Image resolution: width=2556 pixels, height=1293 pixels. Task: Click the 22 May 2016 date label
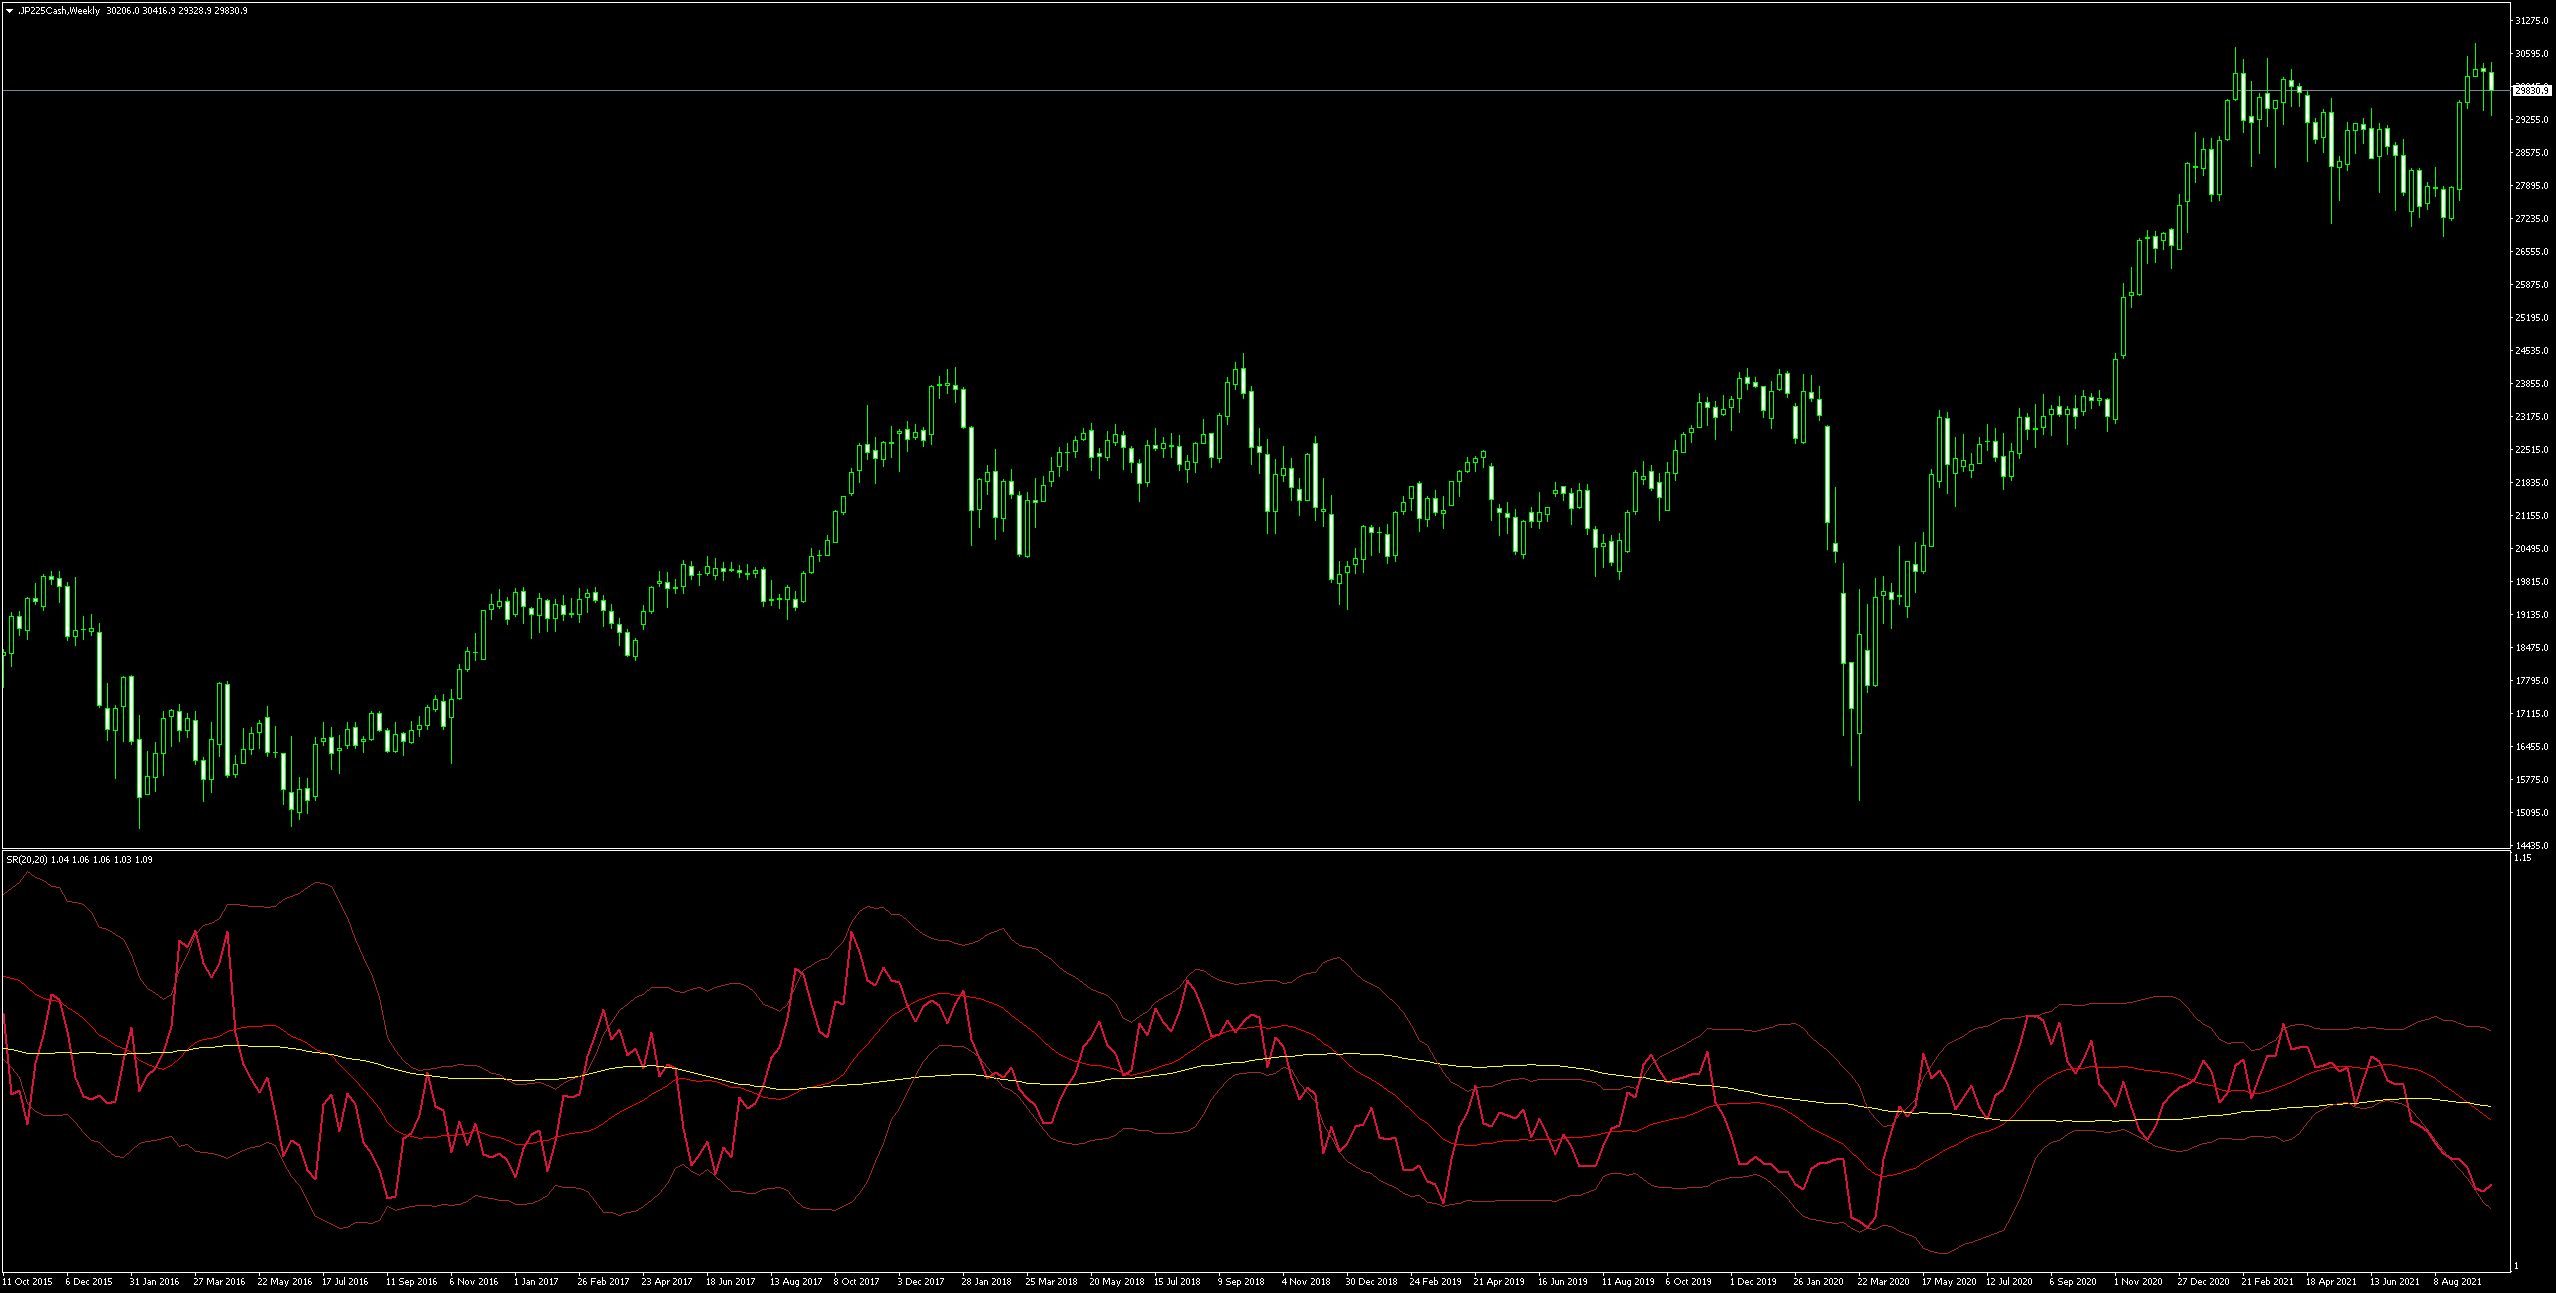(x=285, y=1282)
